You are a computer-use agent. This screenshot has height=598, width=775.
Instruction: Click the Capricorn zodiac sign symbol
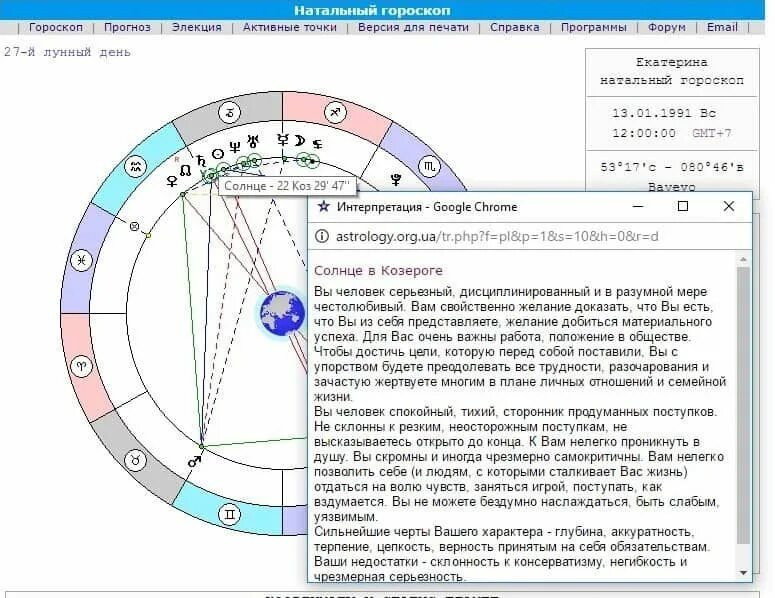[x=230, y=113]
